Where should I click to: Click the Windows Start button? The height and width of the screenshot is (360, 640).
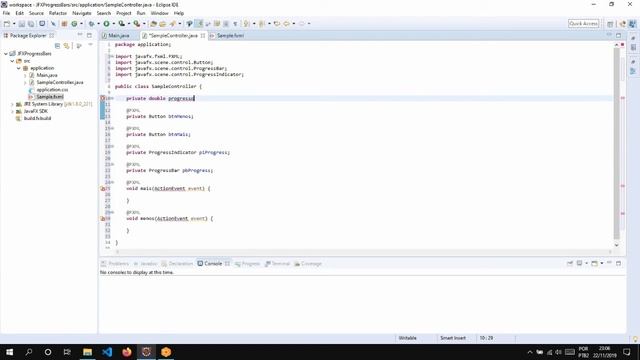(x=9, y=352)
